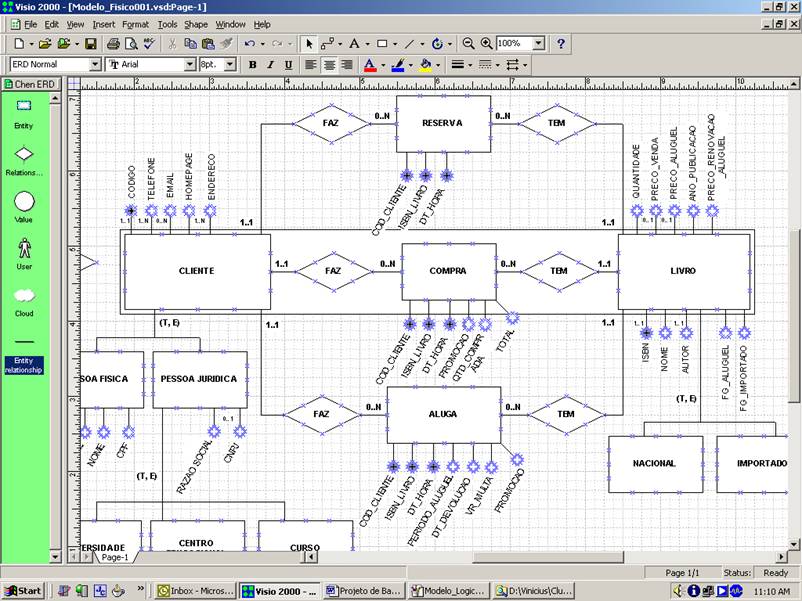Select the Text tool
802x601 pixels.
click(x=353, y=43)
